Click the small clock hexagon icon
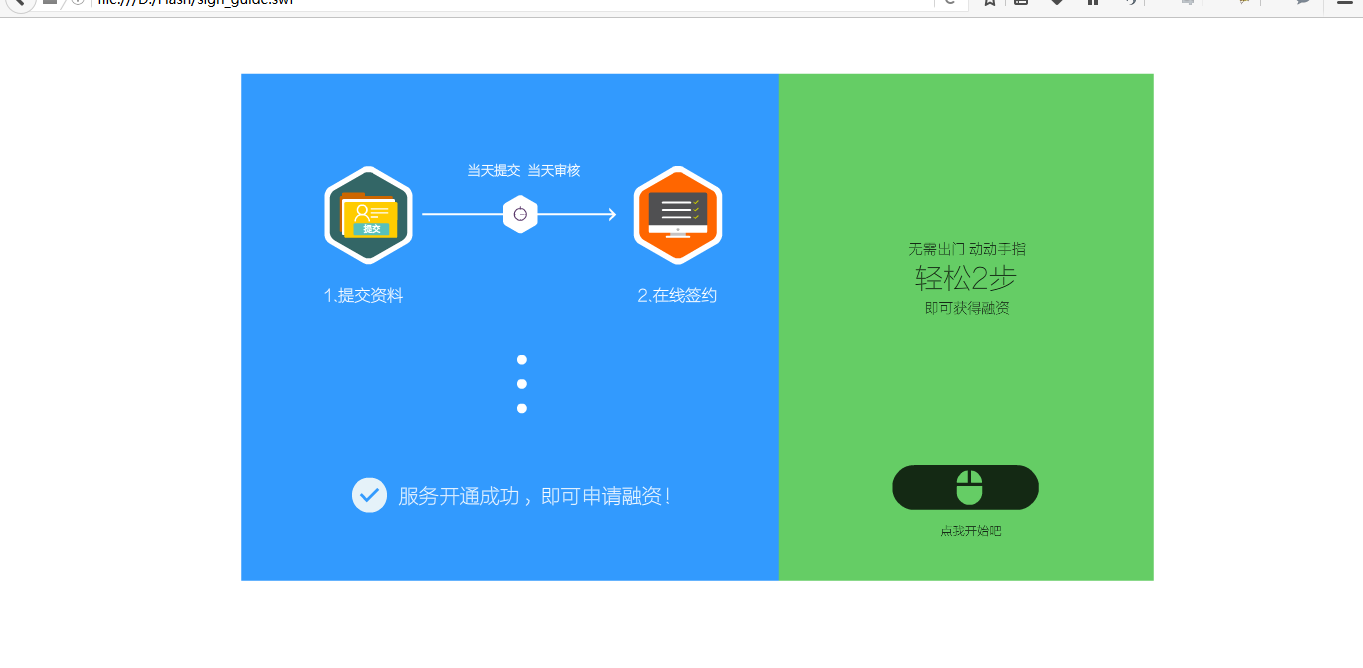The width and height of the screenshot is (1363, 668). pos(520,214)
